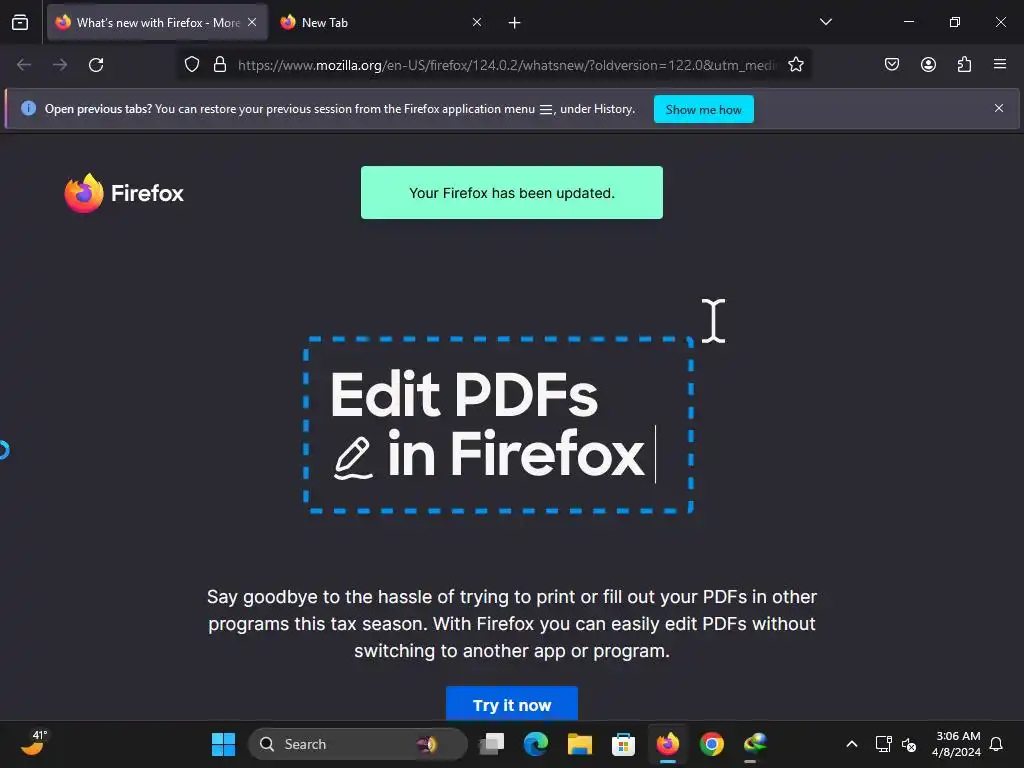Open the Firefox application menu
The image size is (1024, 768).
1000,64
